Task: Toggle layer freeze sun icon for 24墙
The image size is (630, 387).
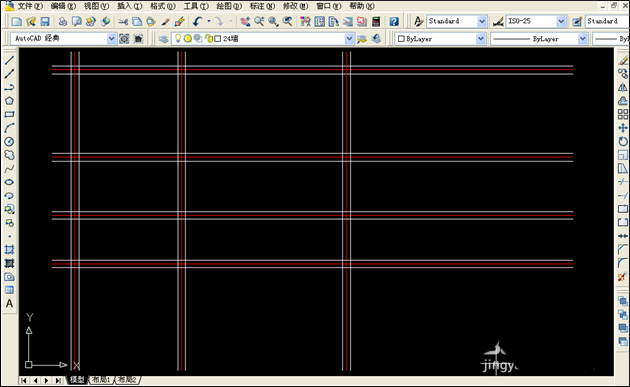Action: tap(188, 39)
